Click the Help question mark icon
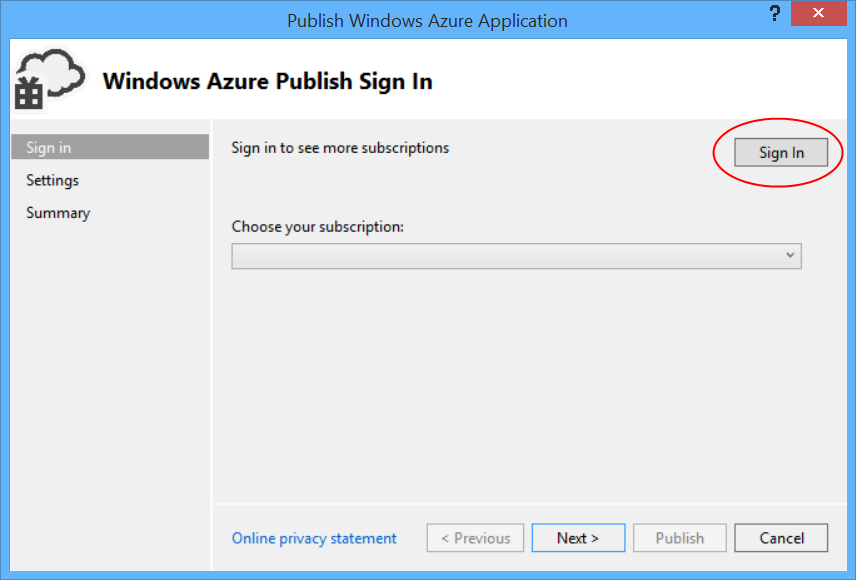This screenshot has width=856, height=580. click(x=774, y=13)
